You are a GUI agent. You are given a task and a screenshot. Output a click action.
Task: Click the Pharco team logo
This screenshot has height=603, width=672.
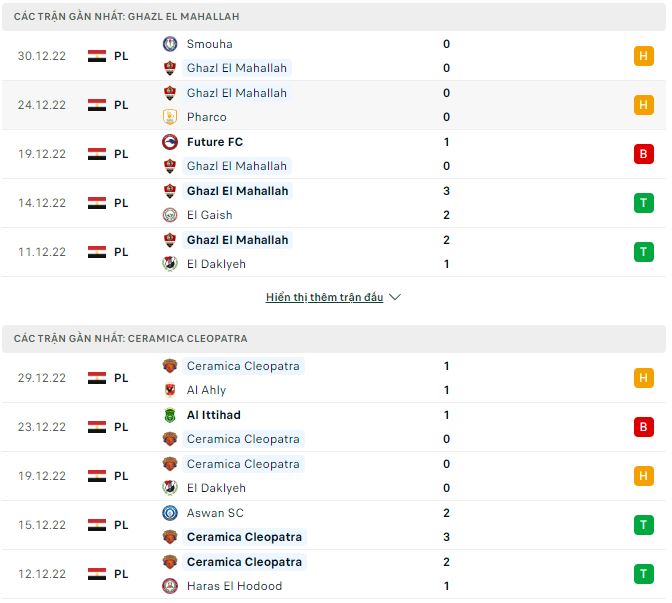pos(170,117)
